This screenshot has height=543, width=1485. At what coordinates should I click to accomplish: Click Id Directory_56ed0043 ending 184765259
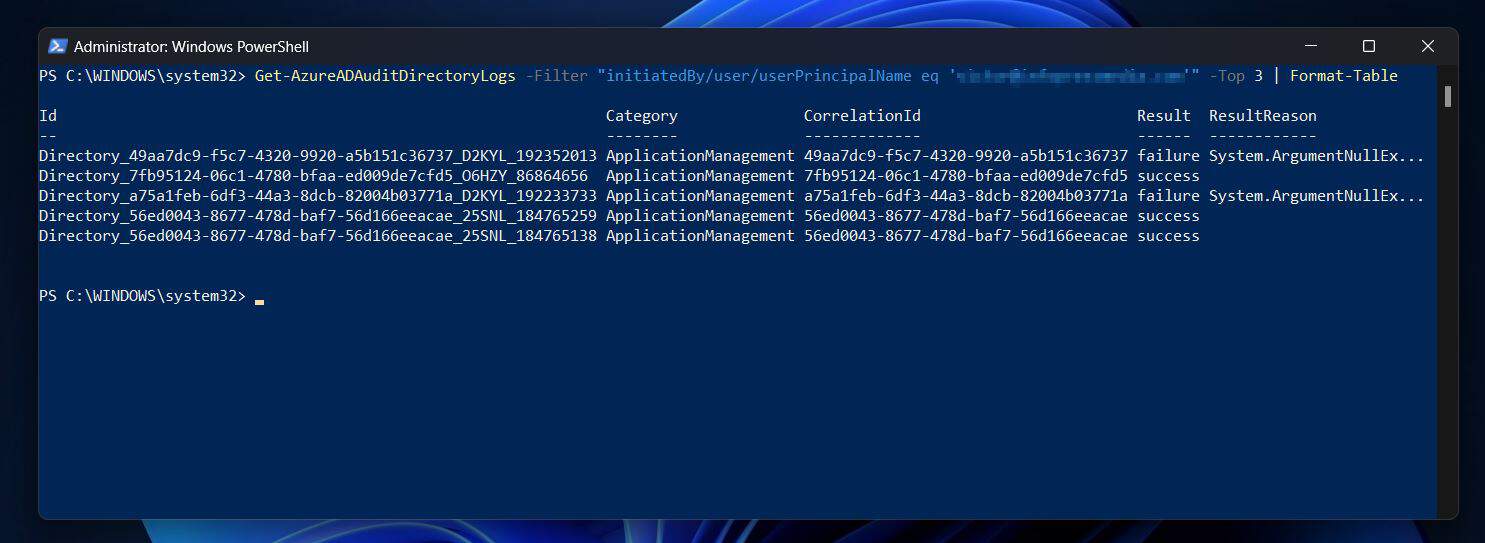318,216
